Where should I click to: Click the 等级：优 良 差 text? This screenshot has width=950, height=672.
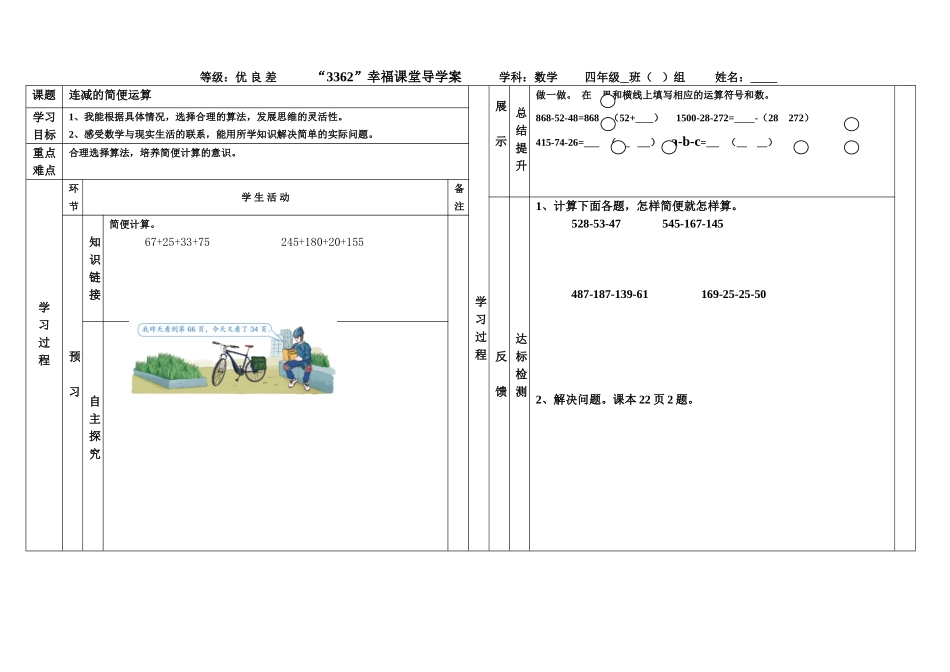tap(239, 78)
